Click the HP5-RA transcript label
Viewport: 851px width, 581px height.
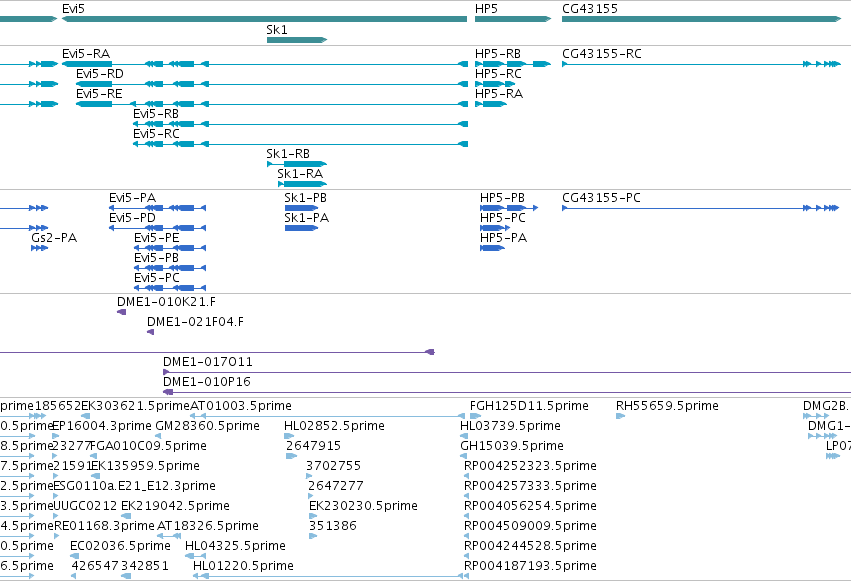click(499, 94)
